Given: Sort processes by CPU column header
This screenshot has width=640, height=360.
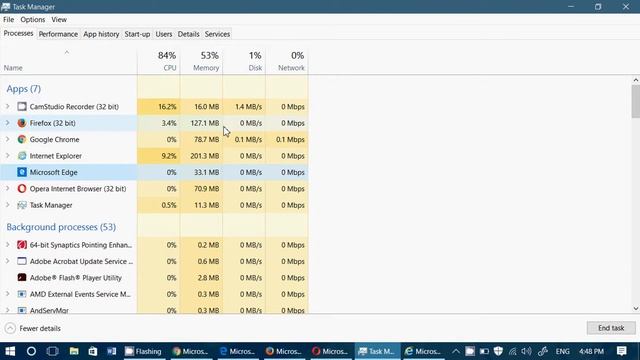Looking at the screenshot, I should [158, 61].
